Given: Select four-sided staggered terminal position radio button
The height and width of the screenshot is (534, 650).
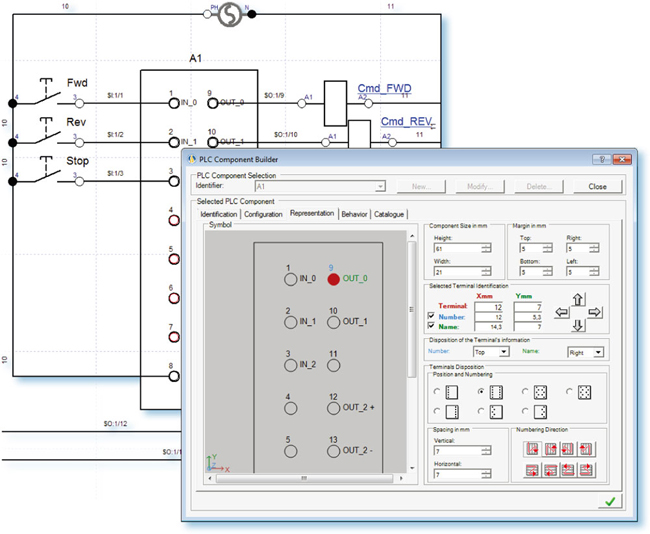Looking at the screenshot, I should click(x=570, y=391).
